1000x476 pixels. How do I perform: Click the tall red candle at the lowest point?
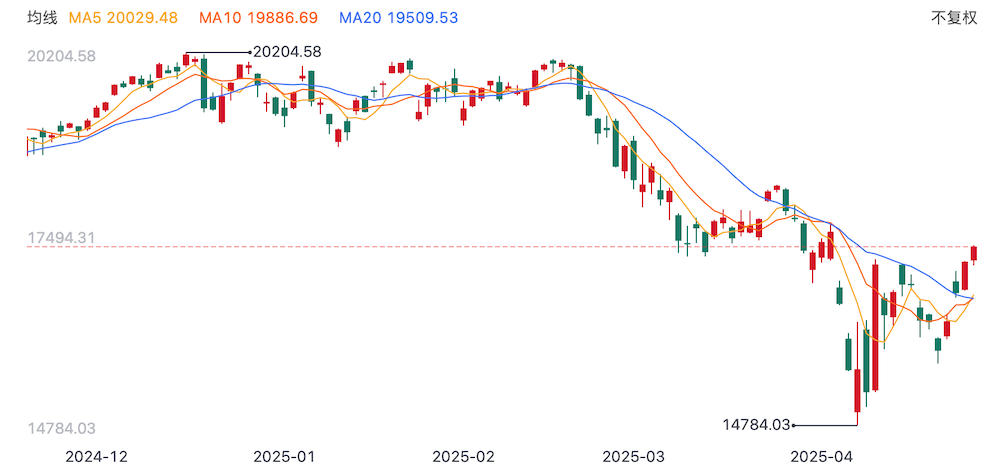point(857,390)
